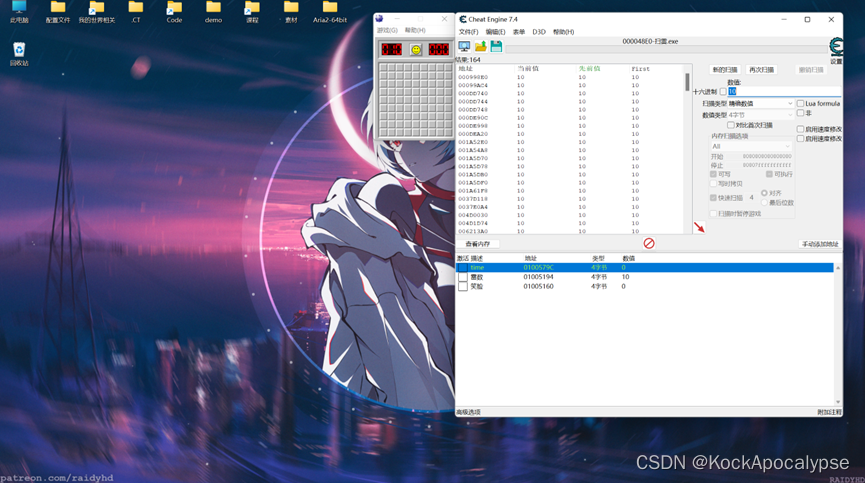Image resolution: width=865 pixels, height=483 pixels.
Task: Select the 素材 folder on desktop
Action: point(291,12)
